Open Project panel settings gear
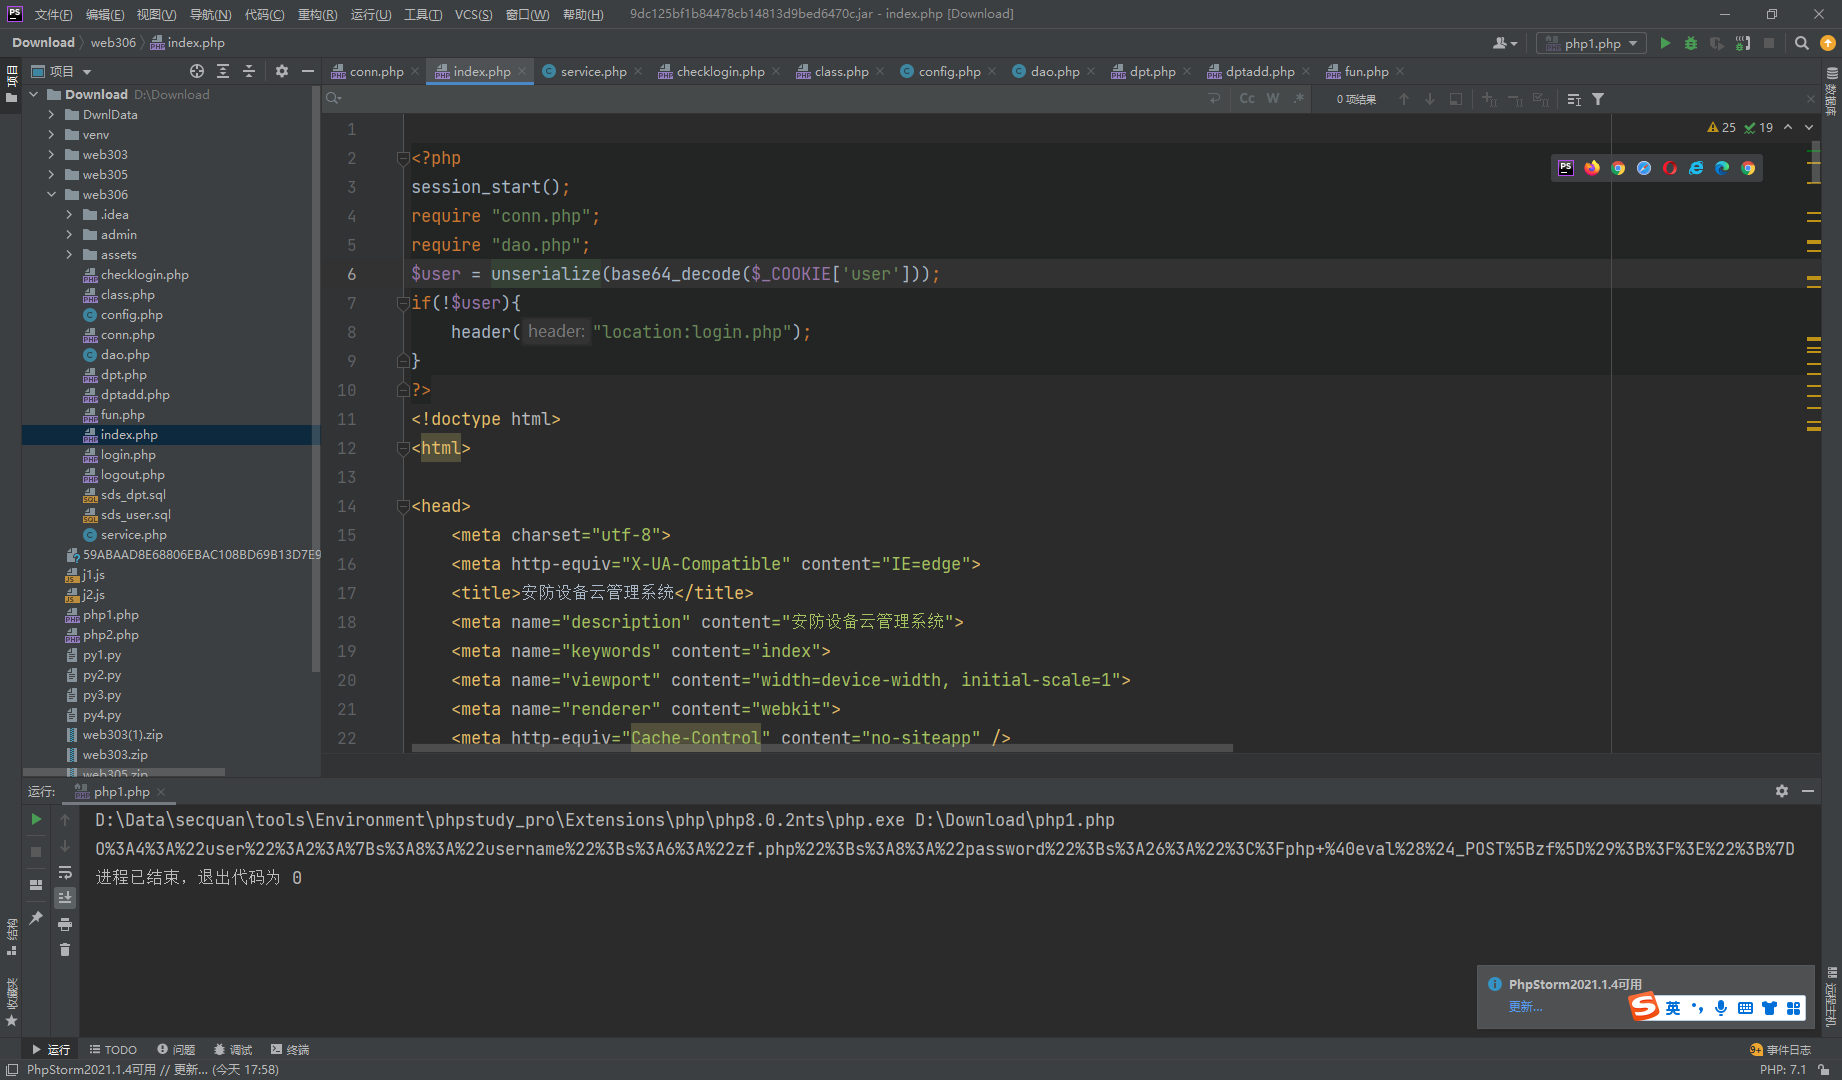1842x1080 pixels. coord(282,71)
